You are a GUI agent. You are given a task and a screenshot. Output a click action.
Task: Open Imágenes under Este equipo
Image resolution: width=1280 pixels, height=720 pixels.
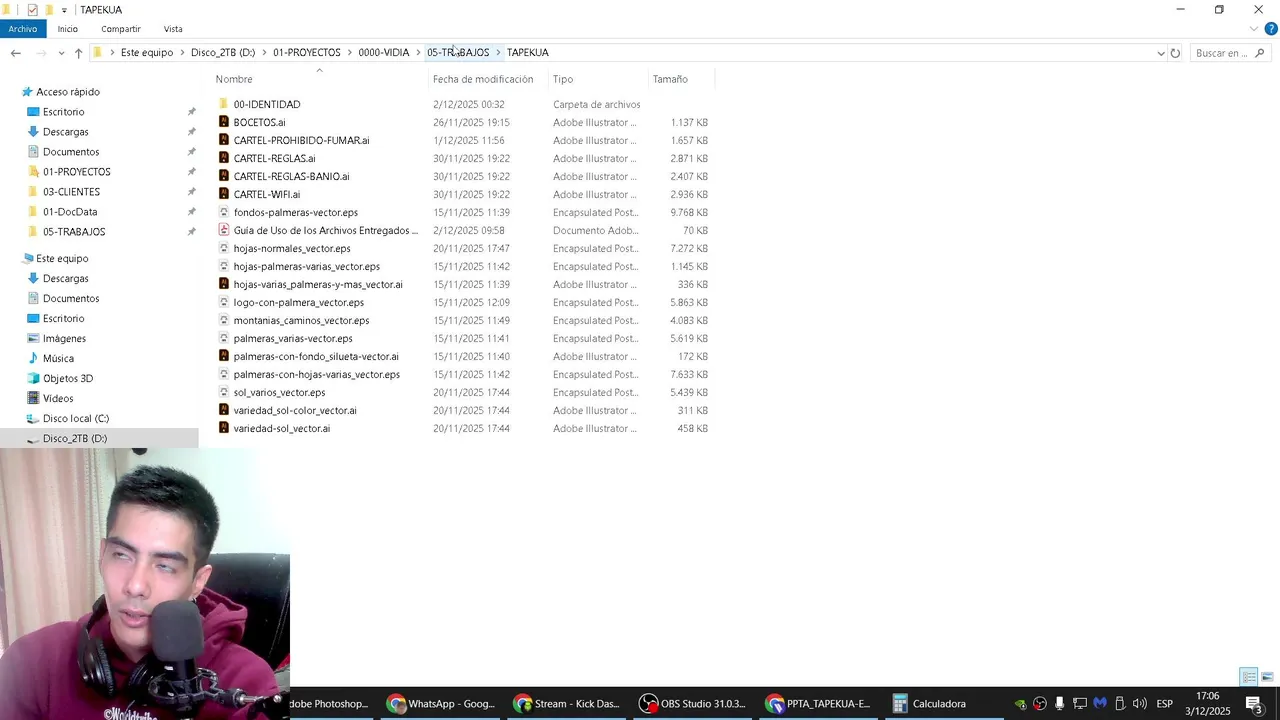pos(64,338)
